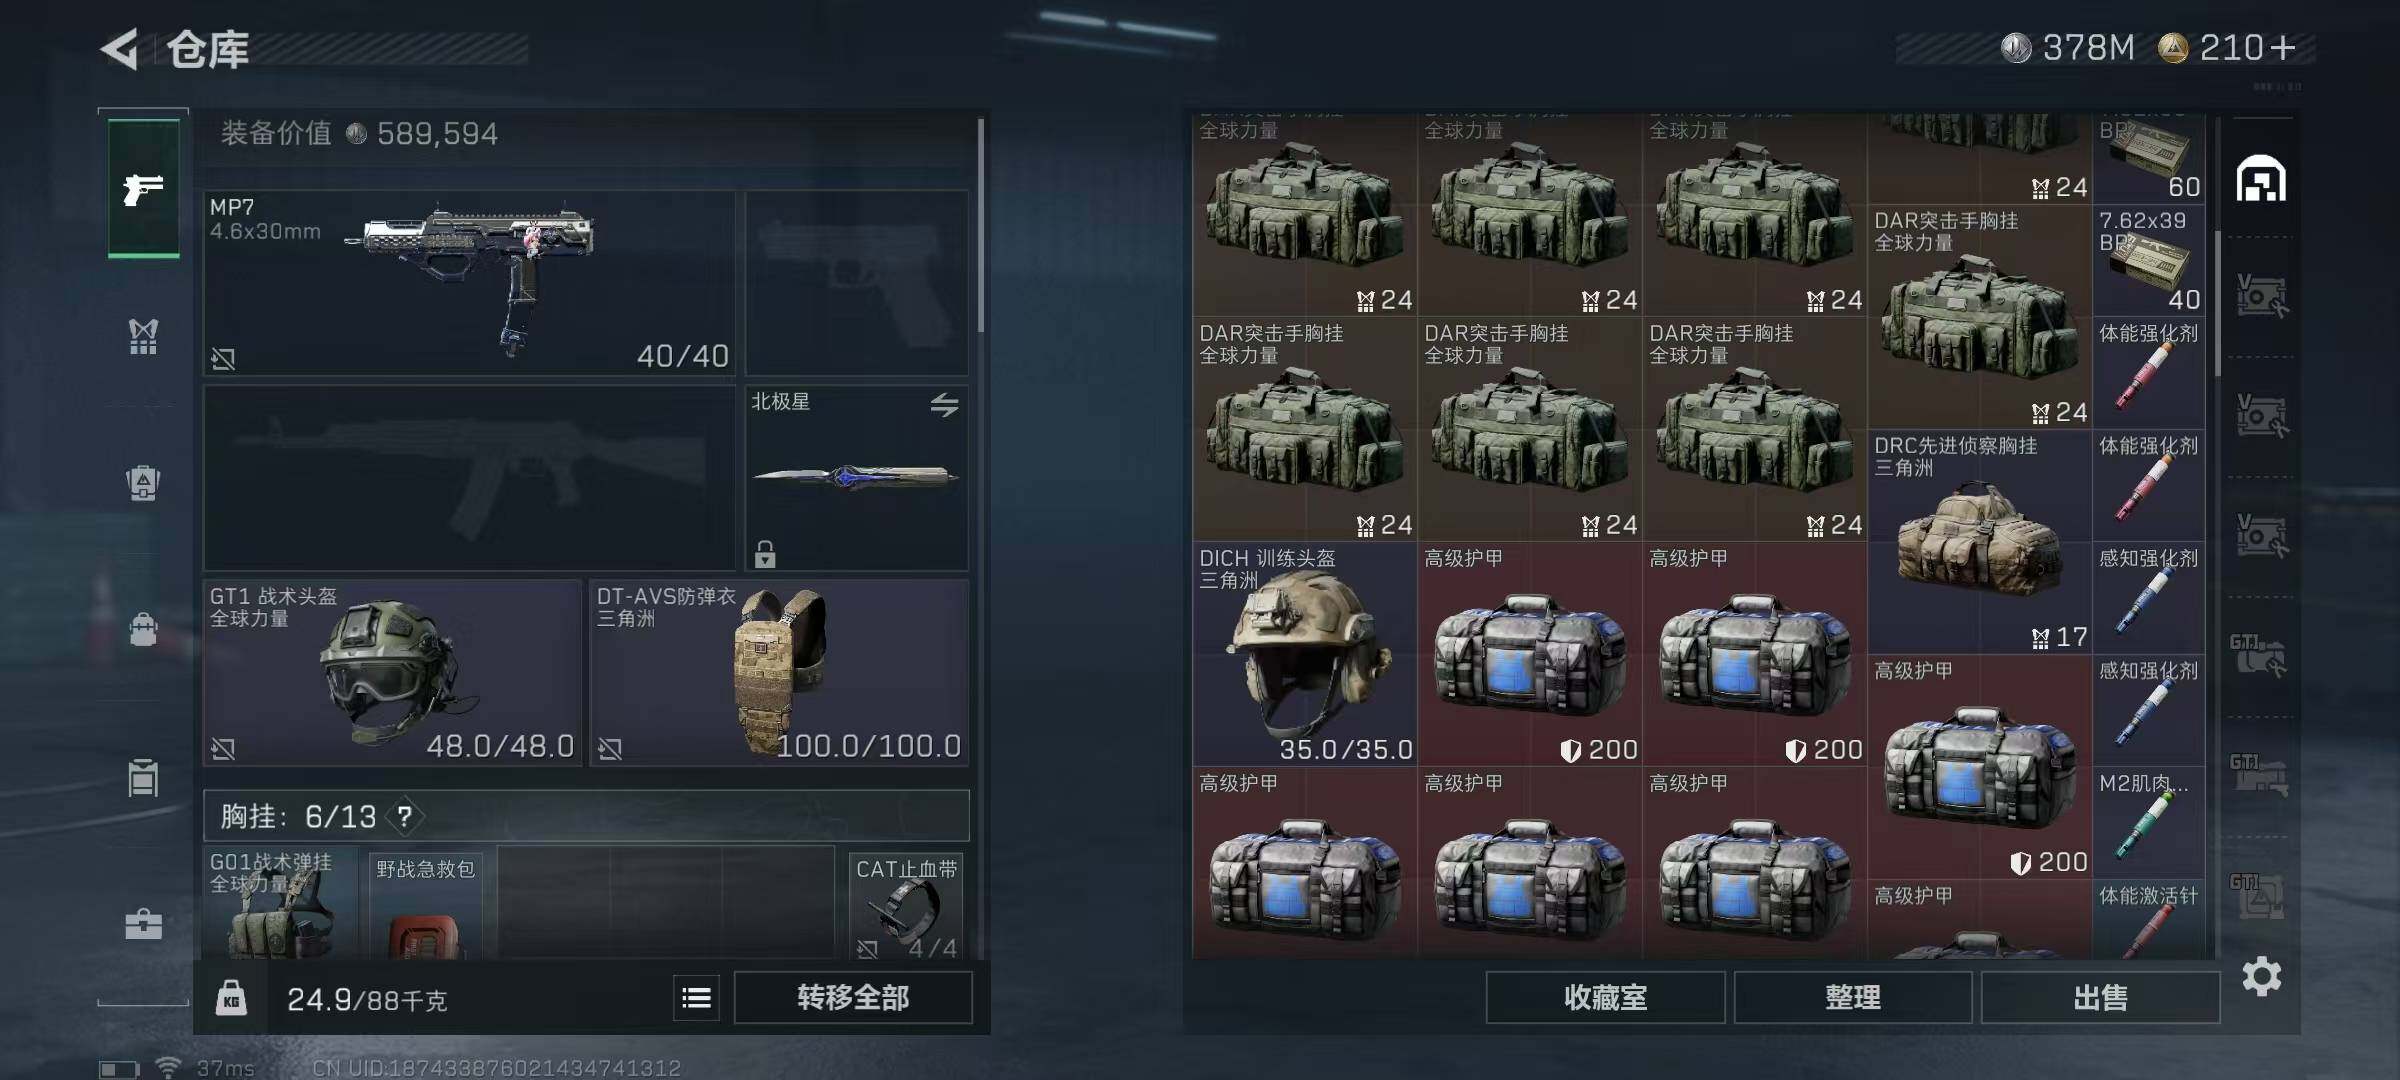This screenshot has height=1080, width=2400.
Task: Click the lock icon on the knife slot
Action: click(x=765, y=553)
